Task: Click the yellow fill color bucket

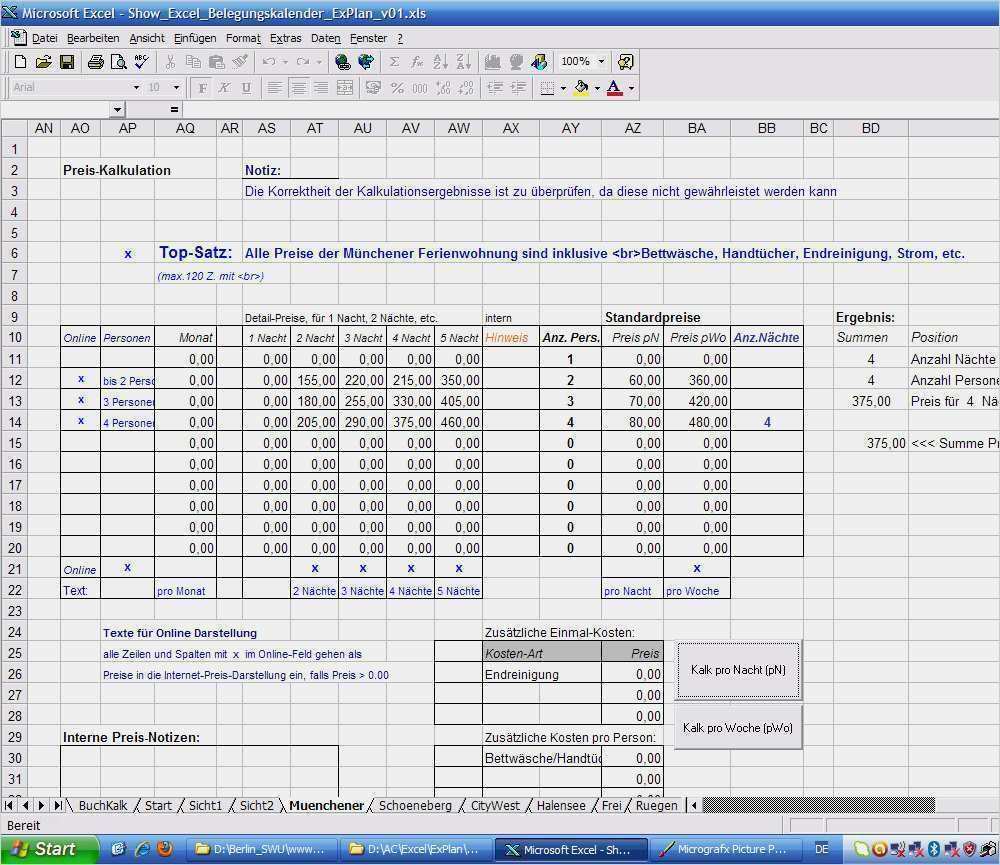Action: click(581, 88)
